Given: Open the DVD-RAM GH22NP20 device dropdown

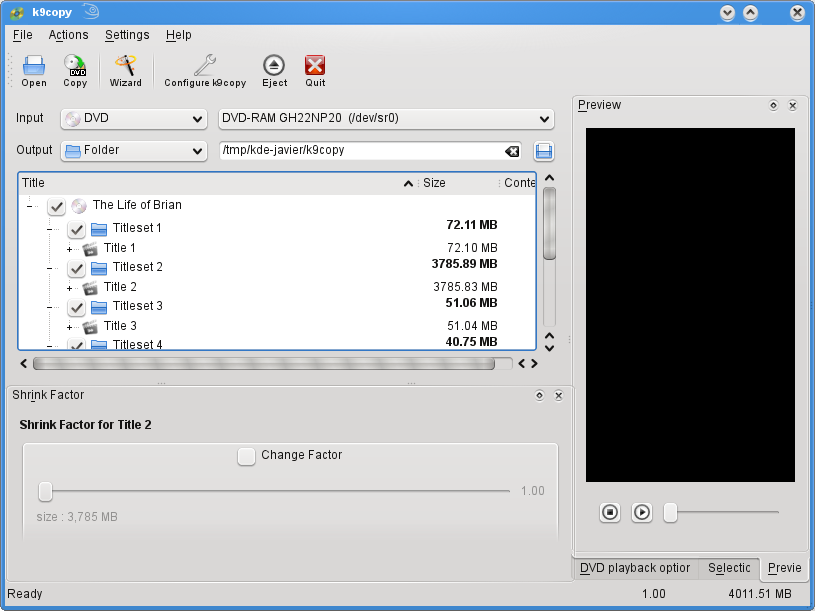Looking at the screenshot, I should click(x=386, y=119).
